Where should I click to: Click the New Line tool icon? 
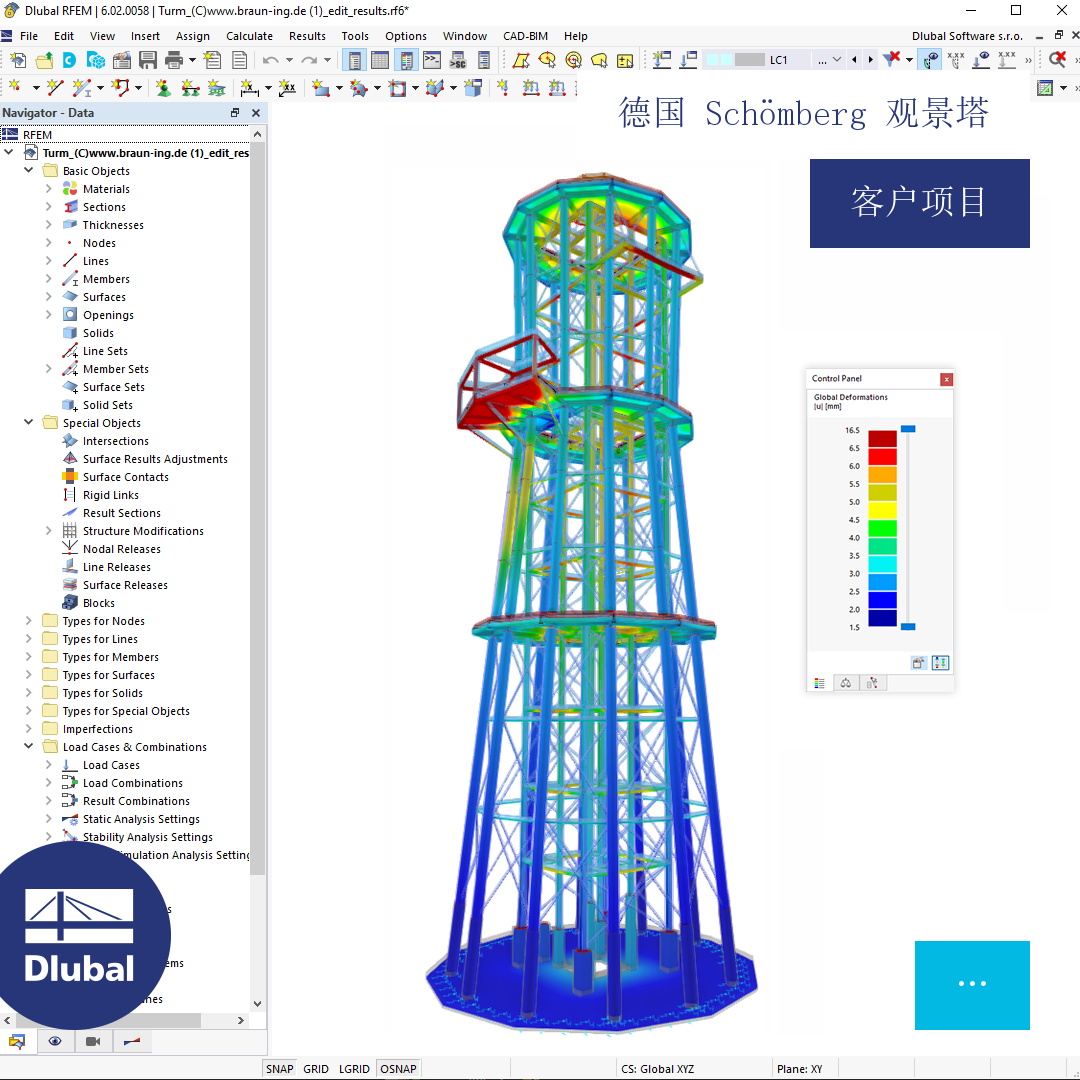54,87
